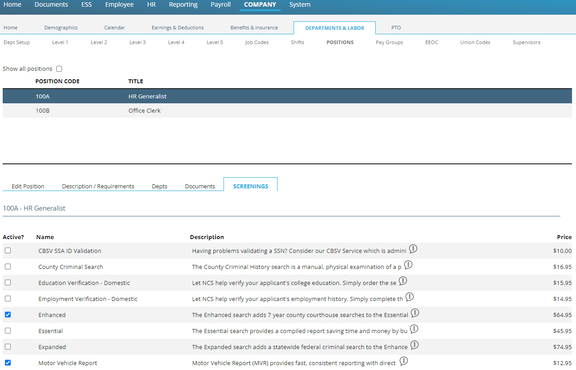Open info icon for Essential screening
This screenshot has width=576, height=370.
(x=414, y=329)
